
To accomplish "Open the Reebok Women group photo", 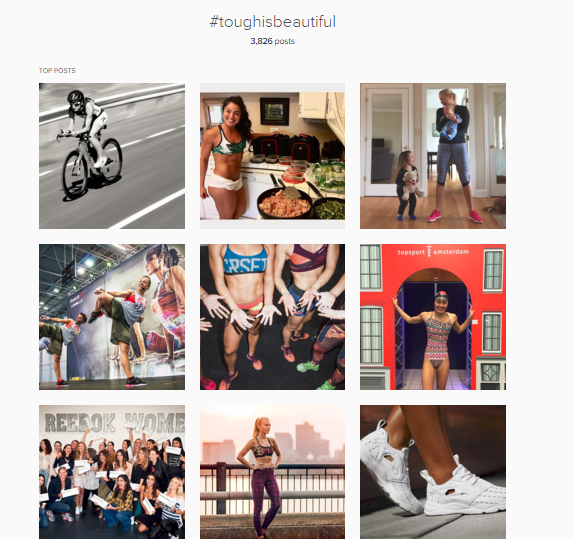I will coord(112,472).
